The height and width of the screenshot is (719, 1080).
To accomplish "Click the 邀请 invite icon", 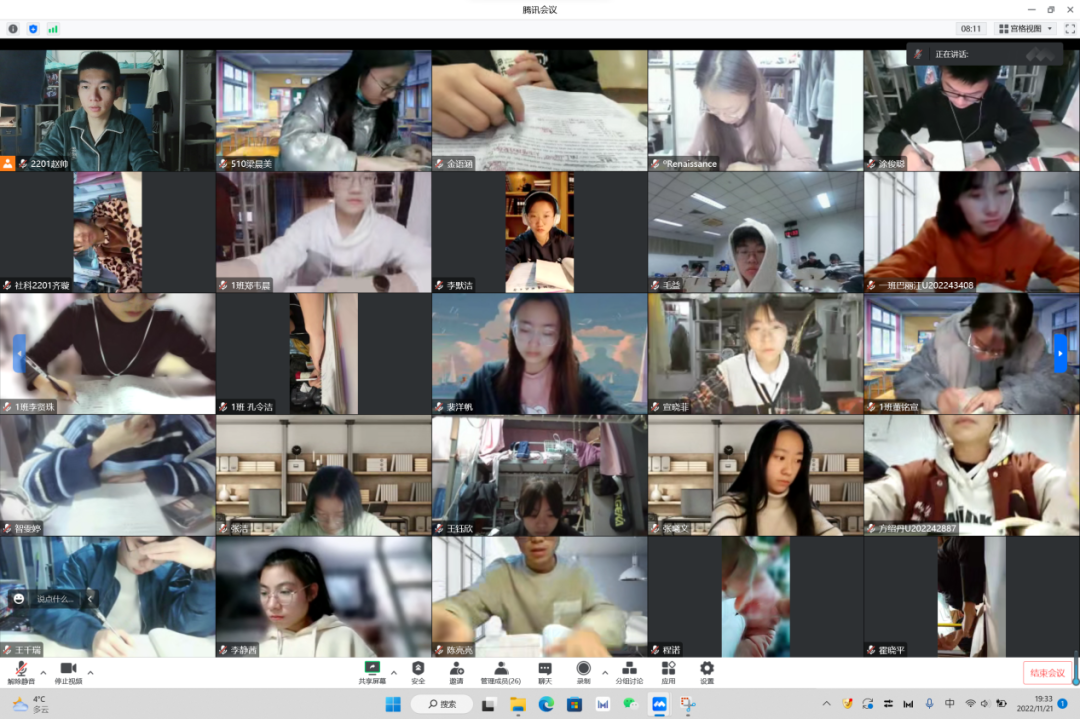I will coord(456,671).
